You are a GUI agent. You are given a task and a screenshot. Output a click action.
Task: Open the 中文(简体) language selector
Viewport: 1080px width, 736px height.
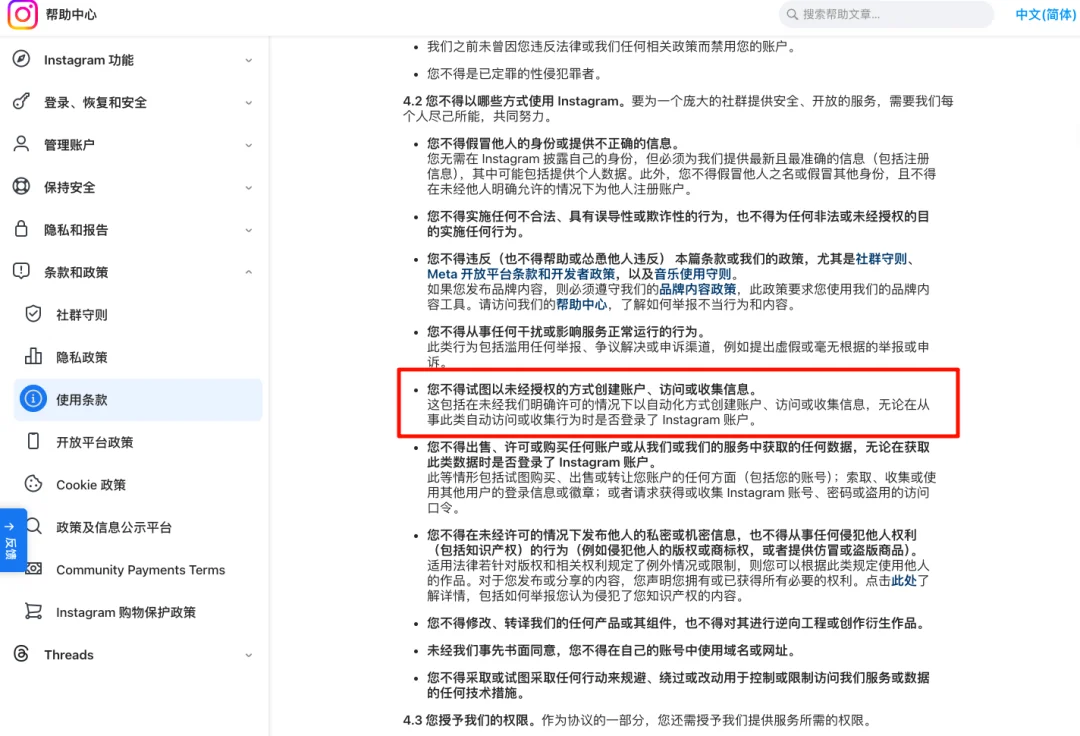tap(1044, 14)
